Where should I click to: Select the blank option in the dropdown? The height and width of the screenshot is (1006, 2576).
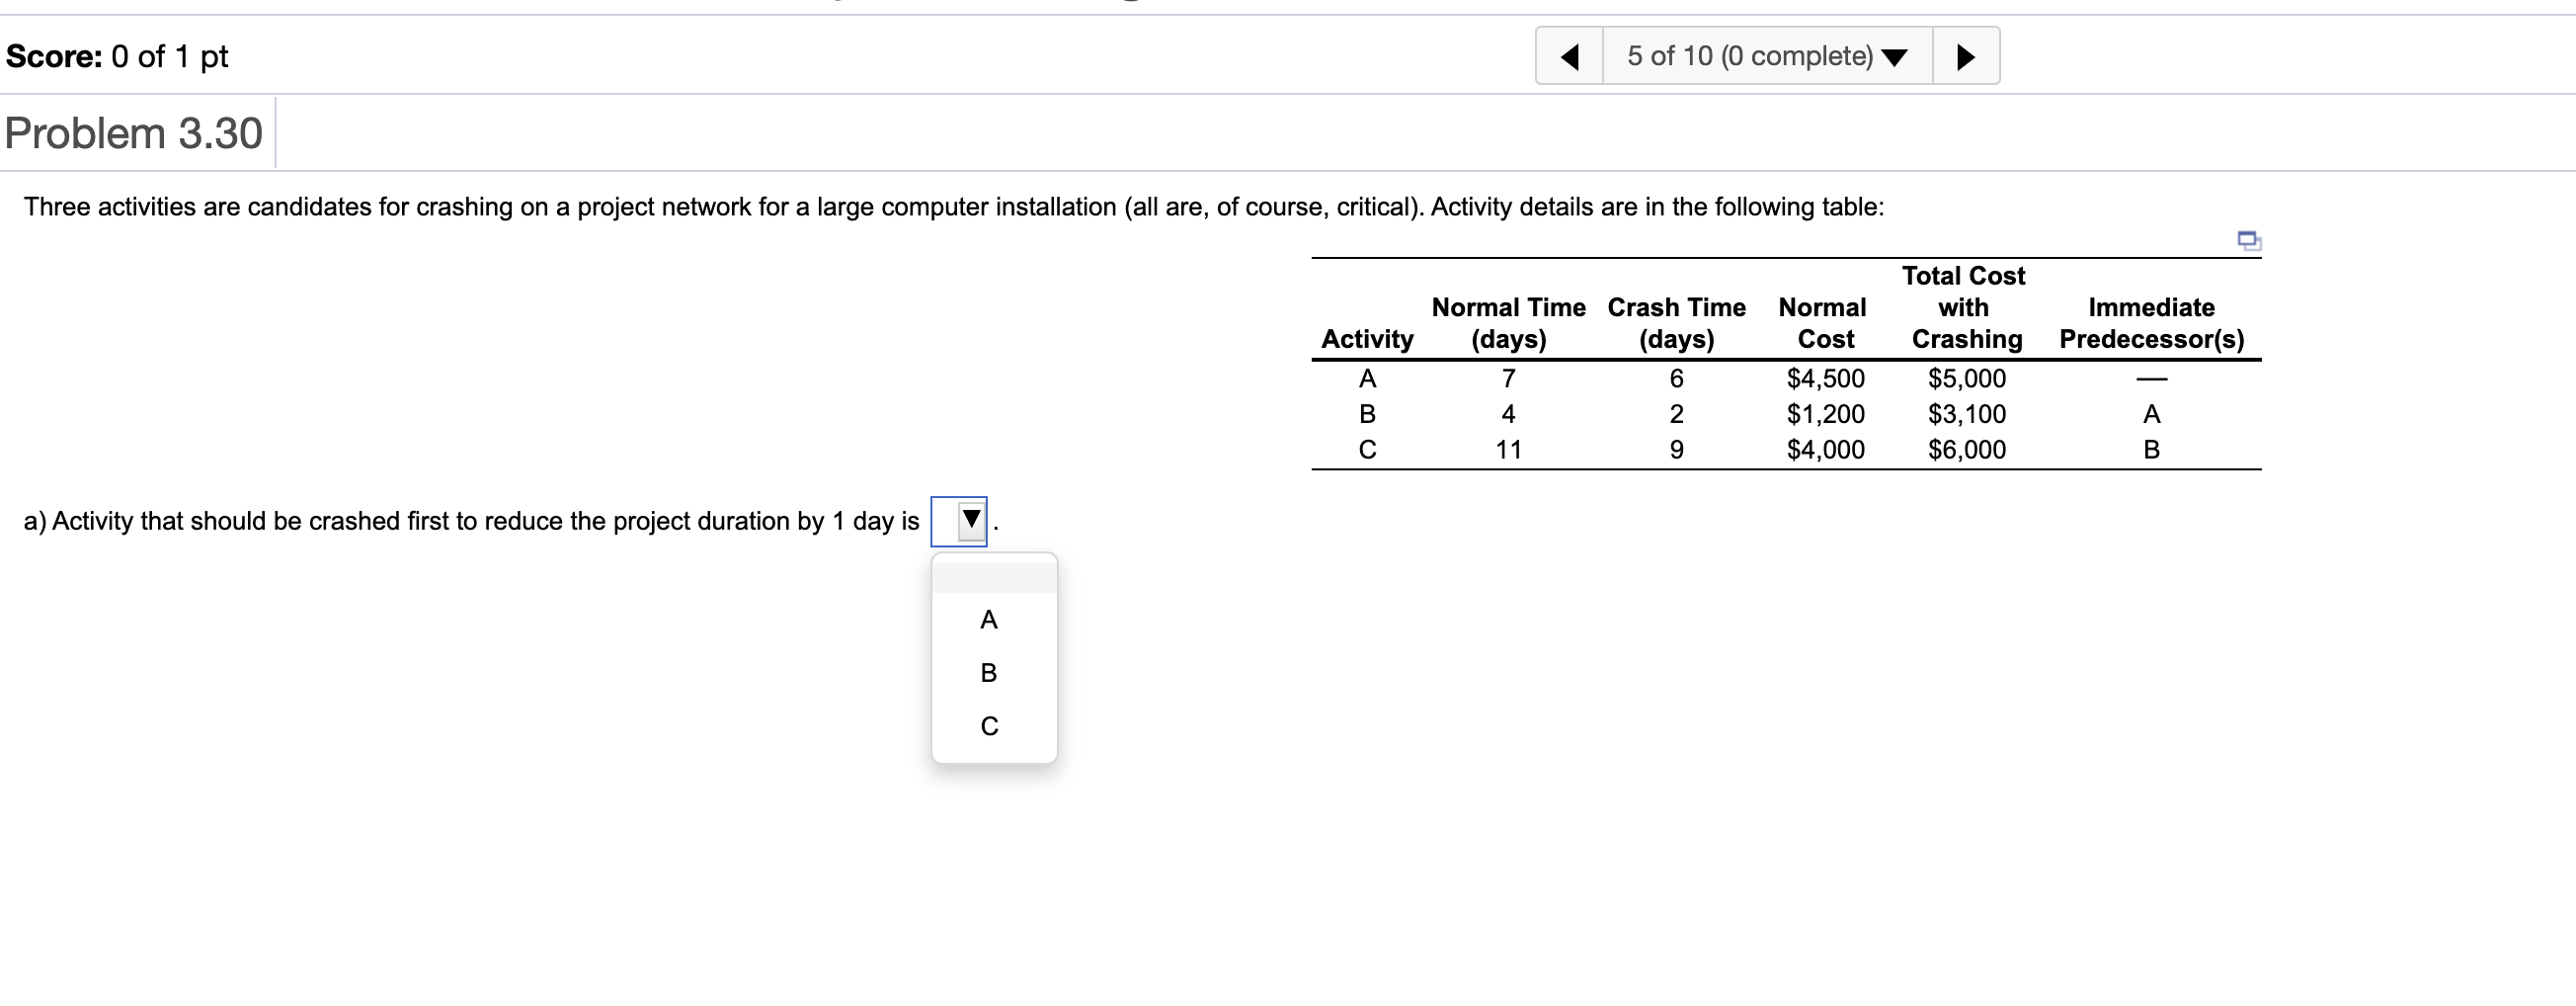[x=992, y=572]
